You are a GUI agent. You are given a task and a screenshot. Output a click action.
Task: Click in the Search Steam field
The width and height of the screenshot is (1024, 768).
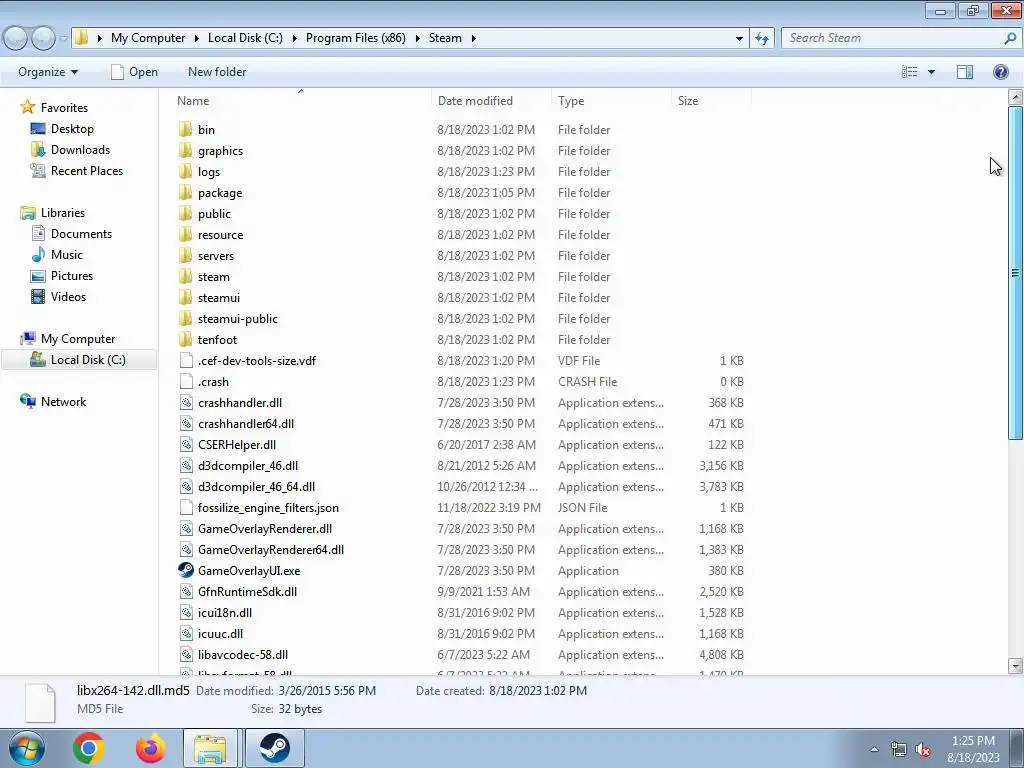point(895,38)
